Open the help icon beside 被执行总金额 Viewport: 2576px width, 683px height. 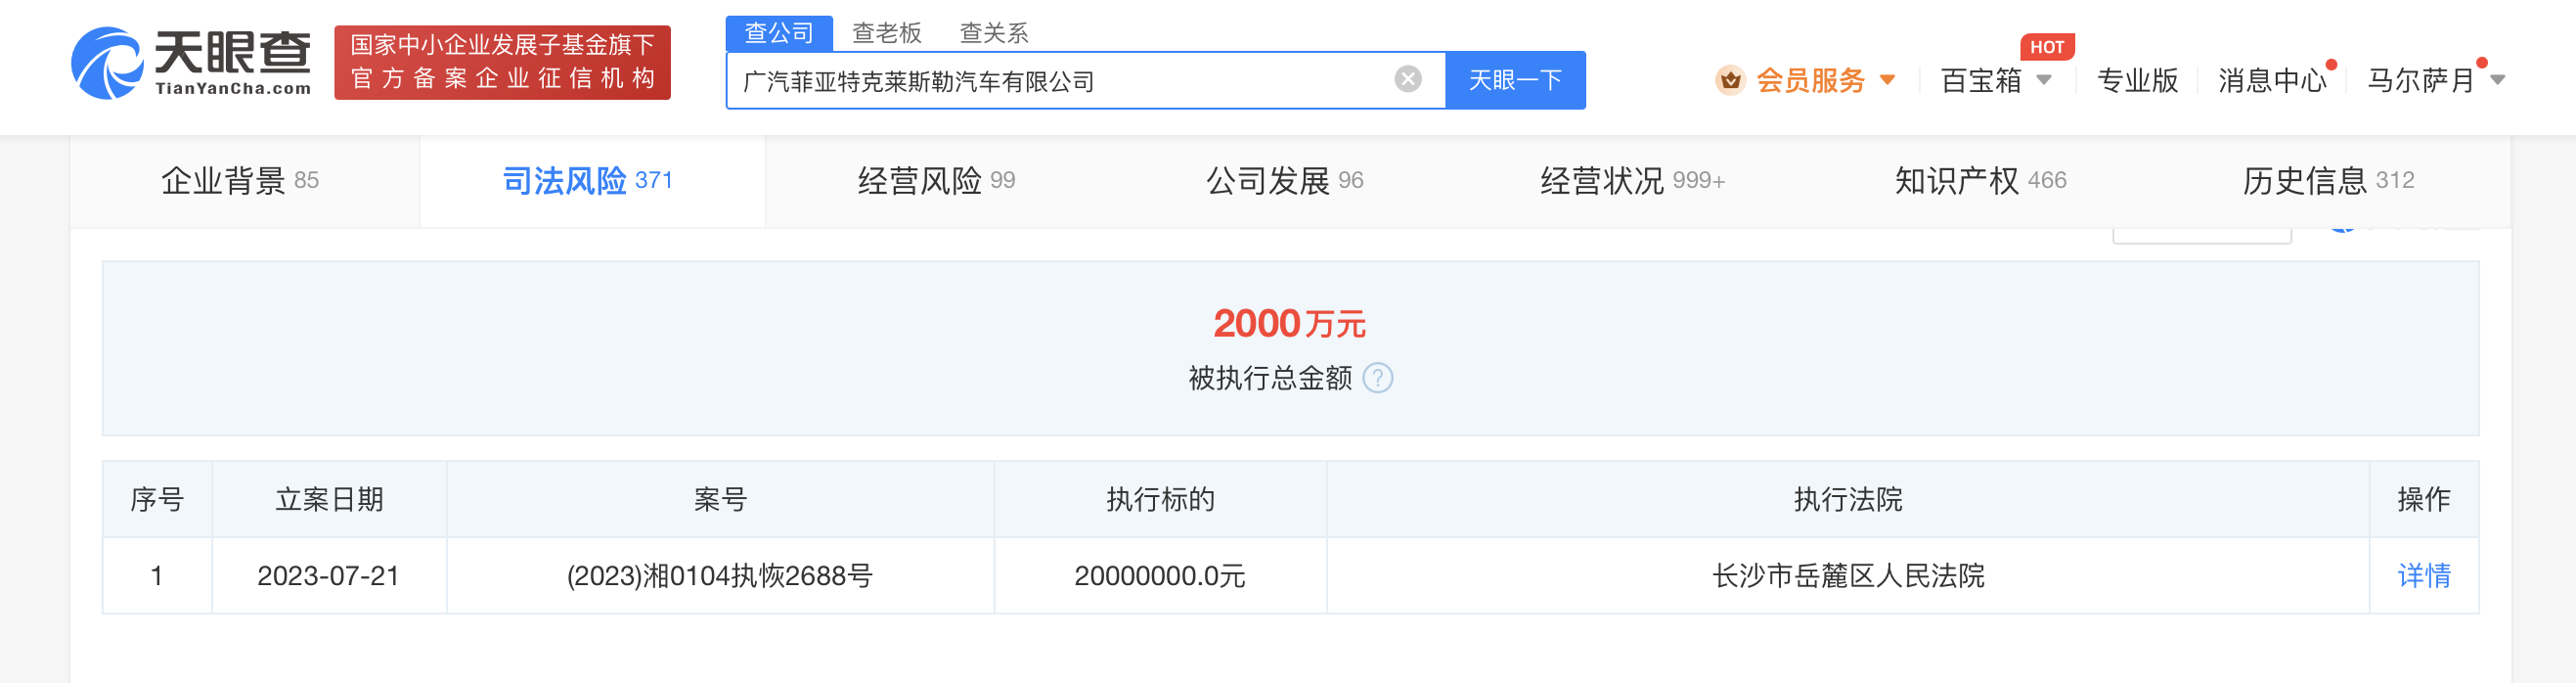coord(1378,378)
